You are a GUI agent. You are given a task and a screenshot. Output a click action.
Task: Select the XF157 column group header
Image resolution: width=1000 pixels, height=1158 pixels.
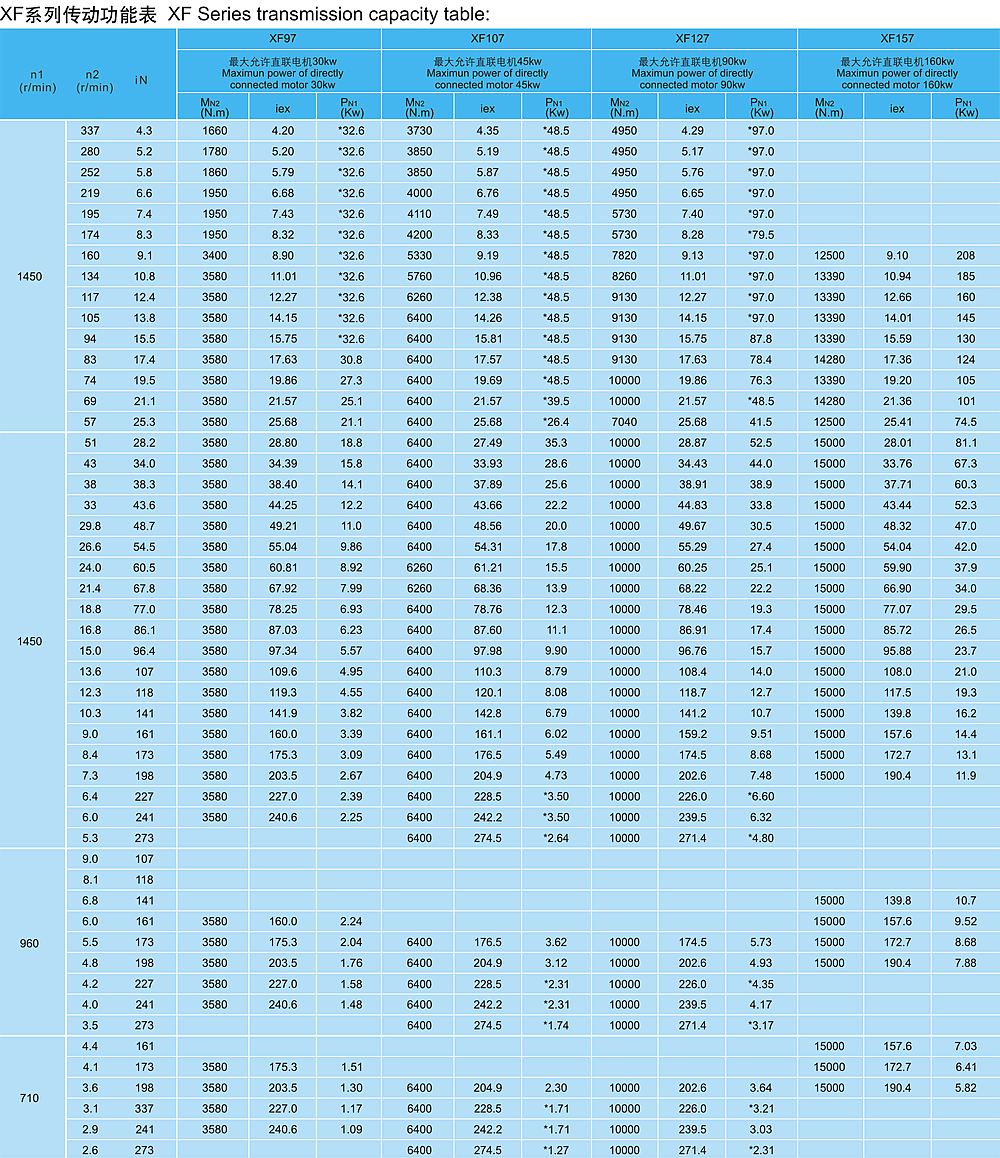(897, 39)
